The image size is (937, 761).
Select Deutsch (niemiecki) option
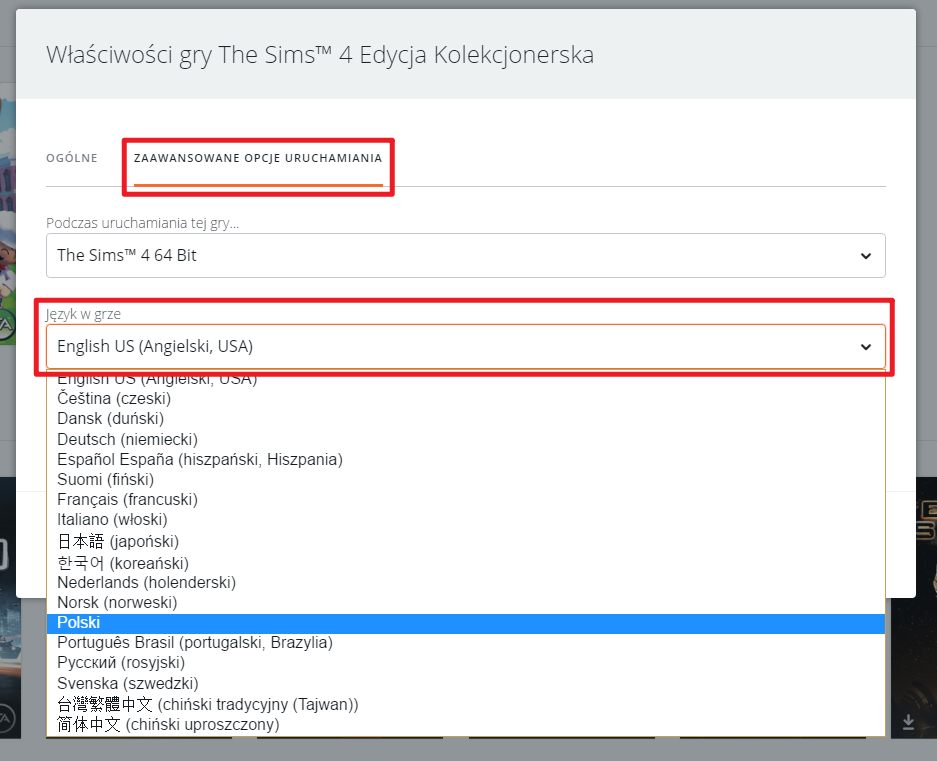point(466,439)
